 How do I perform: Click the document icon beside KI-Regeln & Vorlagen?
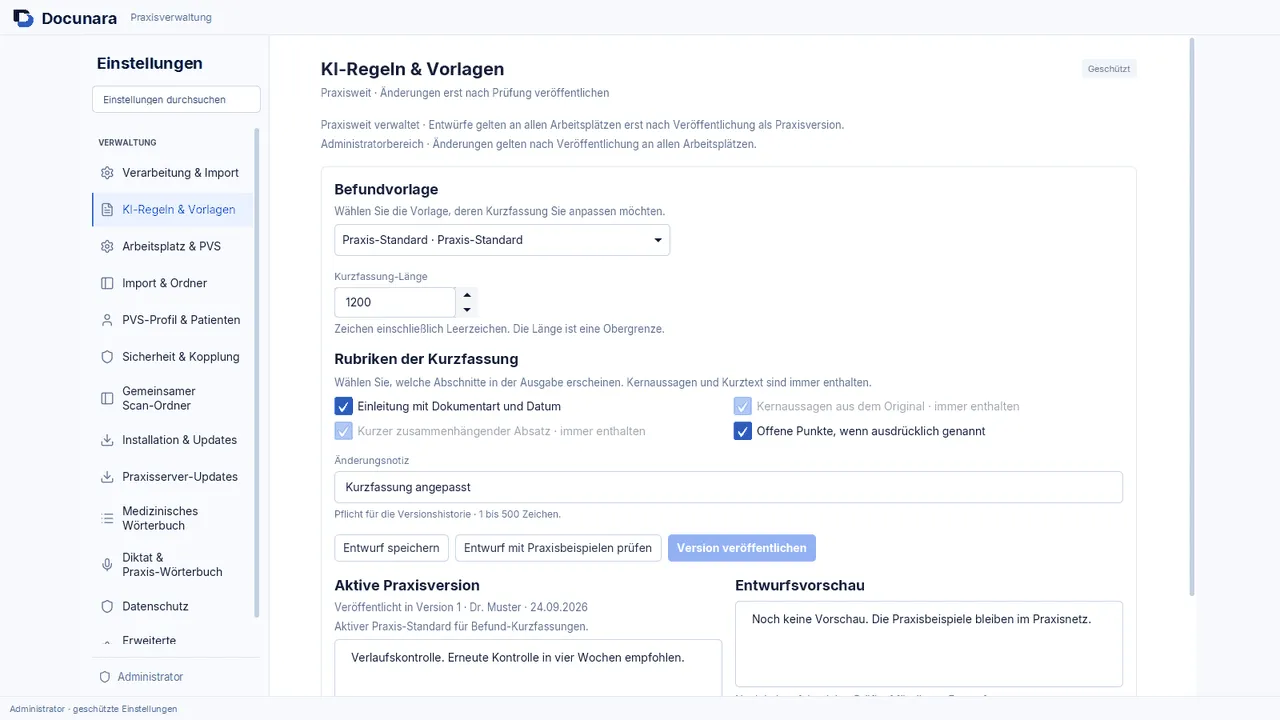pos(107,210)
